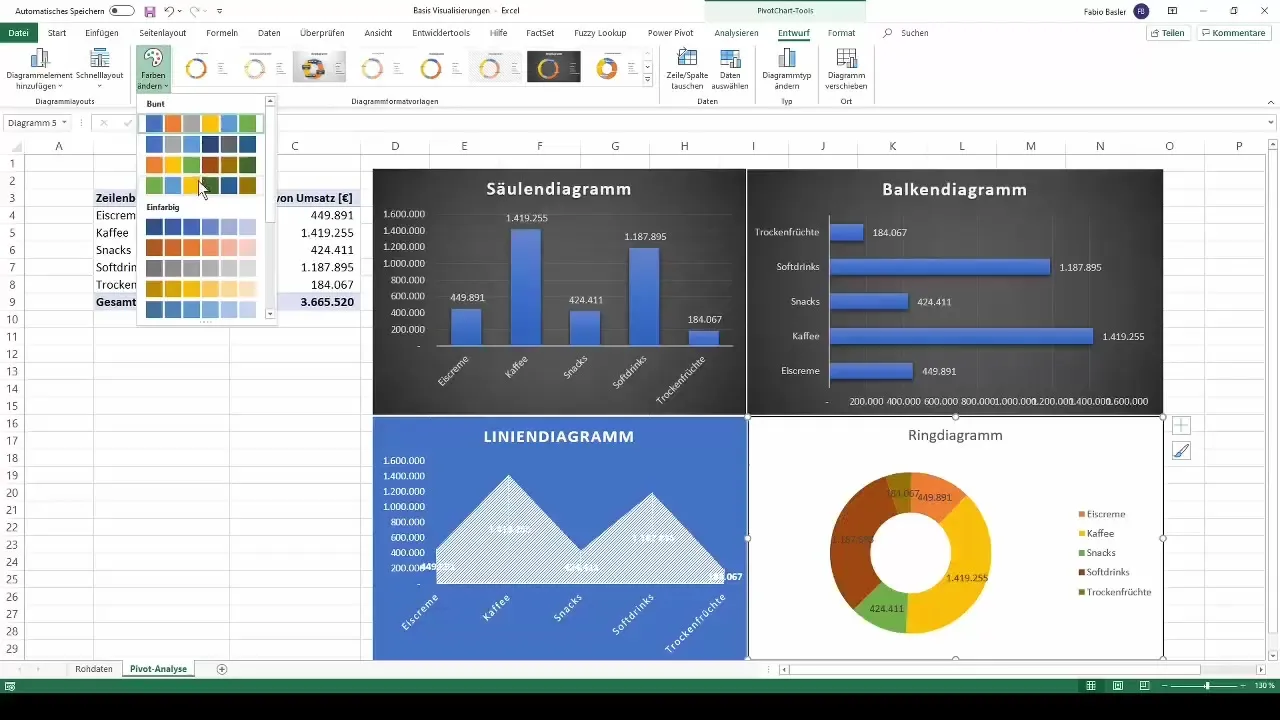Click the Teilen button

pos(1168,33)
